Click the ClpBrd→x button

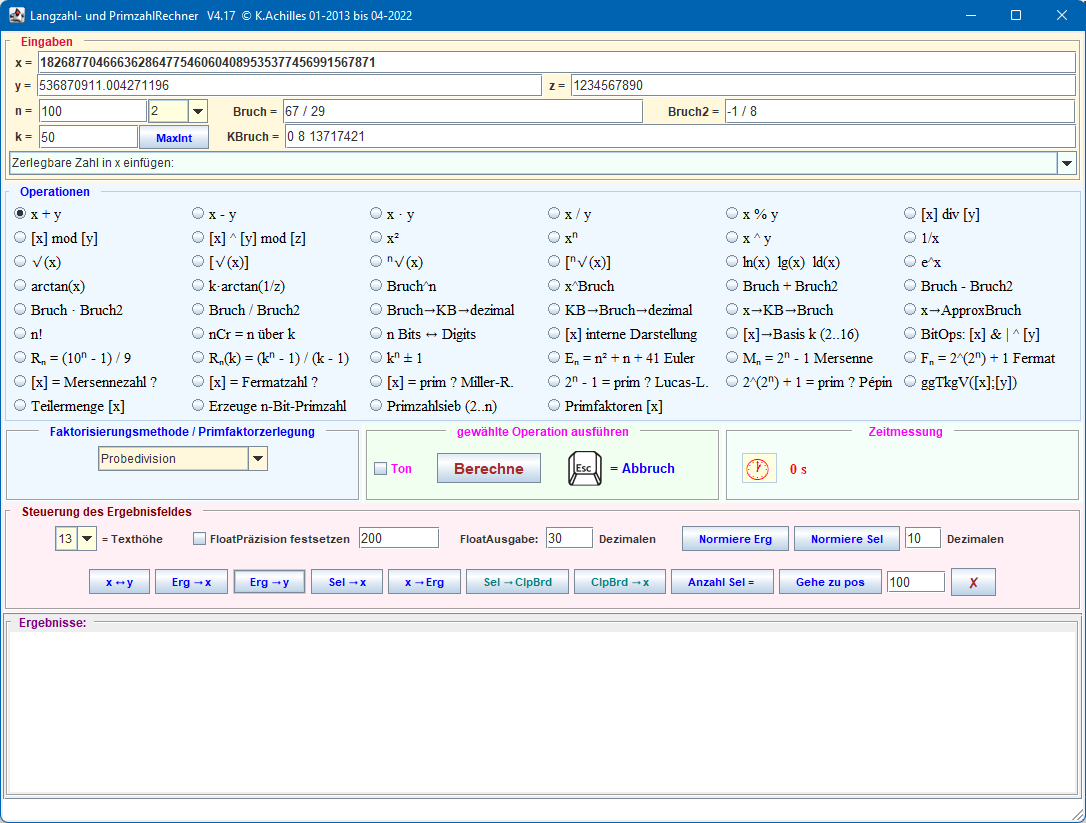pyautogui.click(x=620, y=582)
